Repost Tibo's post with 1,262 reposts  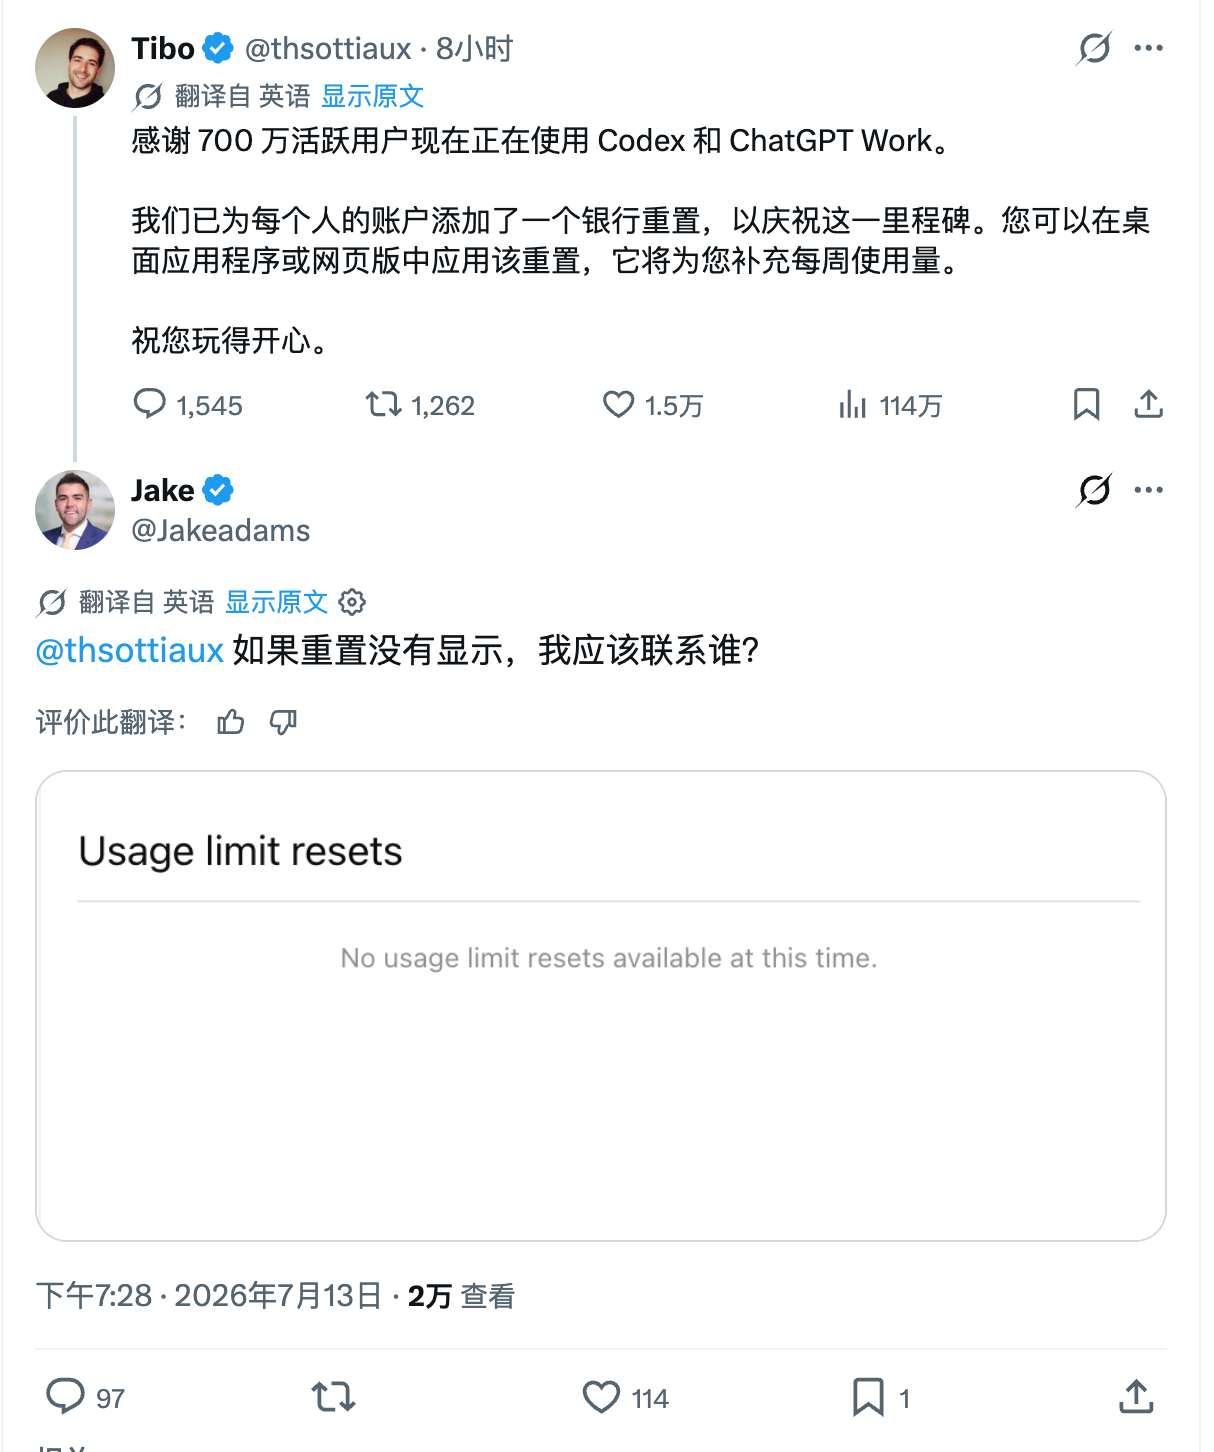click(x=383, y=404)
